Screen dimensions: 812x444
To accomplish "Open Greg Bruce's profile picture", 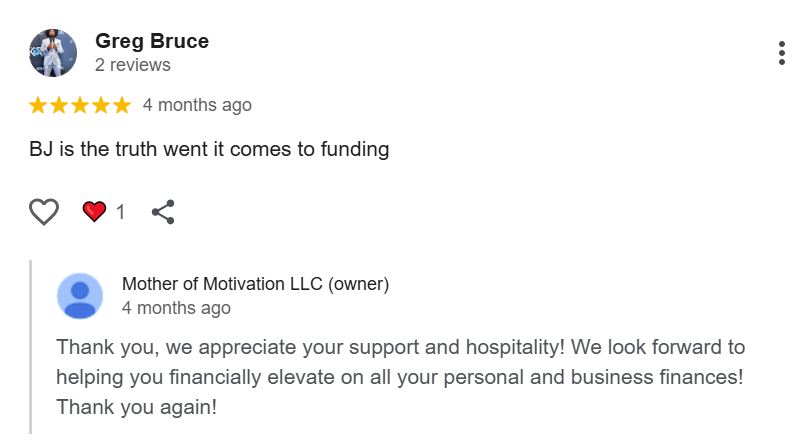I will point(53,53).
